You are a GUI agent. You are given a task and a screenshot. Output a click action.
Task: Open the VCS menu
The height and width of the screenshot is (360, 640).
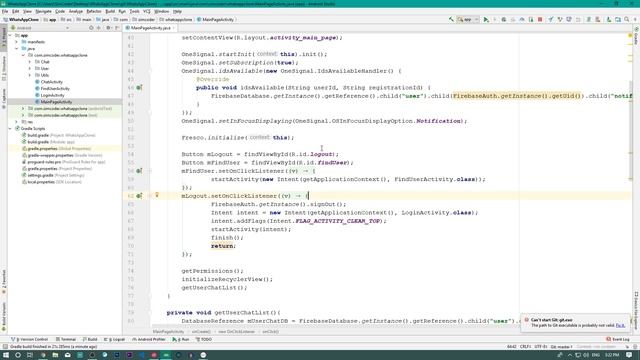pyautogui.click(x=147, y=11)
